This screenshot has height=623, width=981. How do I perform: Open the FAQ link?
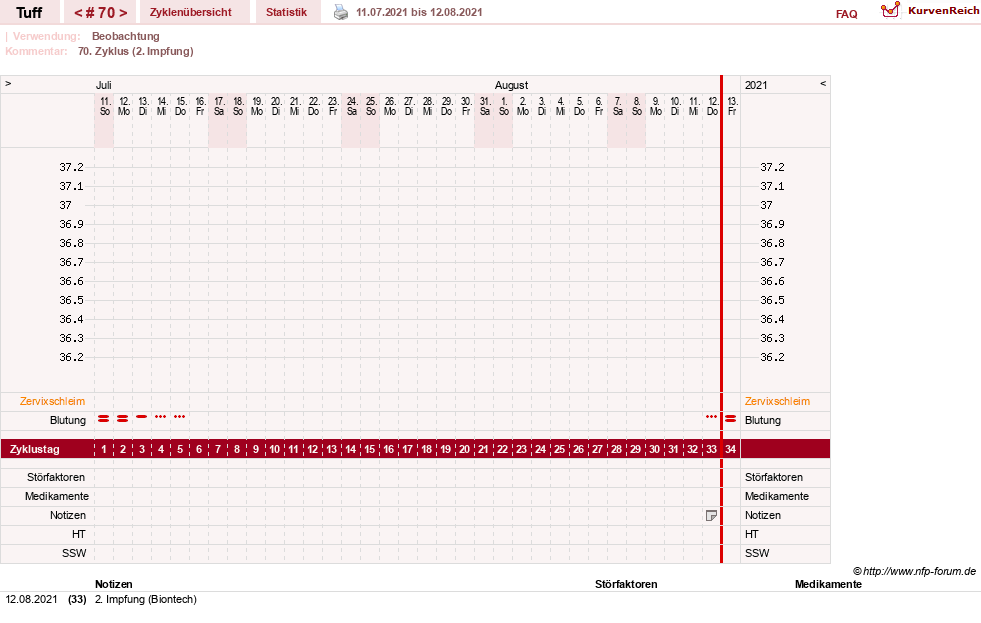coord(846,14)
